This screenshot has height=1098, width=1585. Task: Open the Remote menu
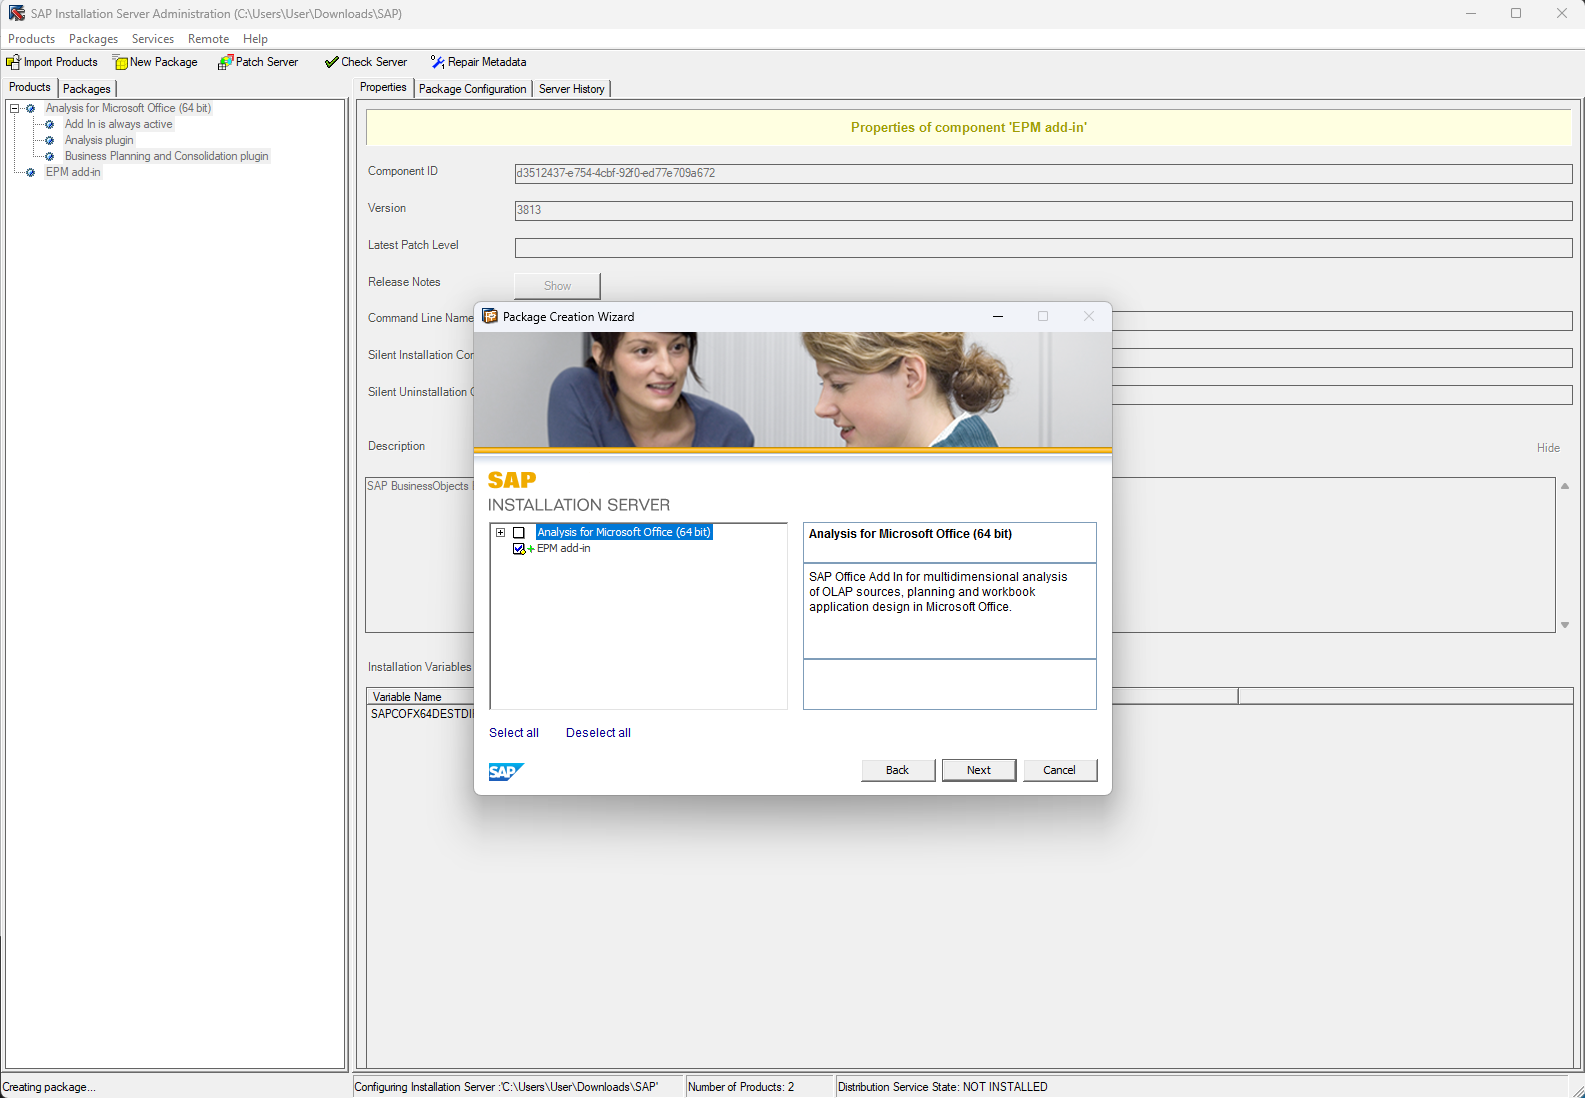pos(208,39)
